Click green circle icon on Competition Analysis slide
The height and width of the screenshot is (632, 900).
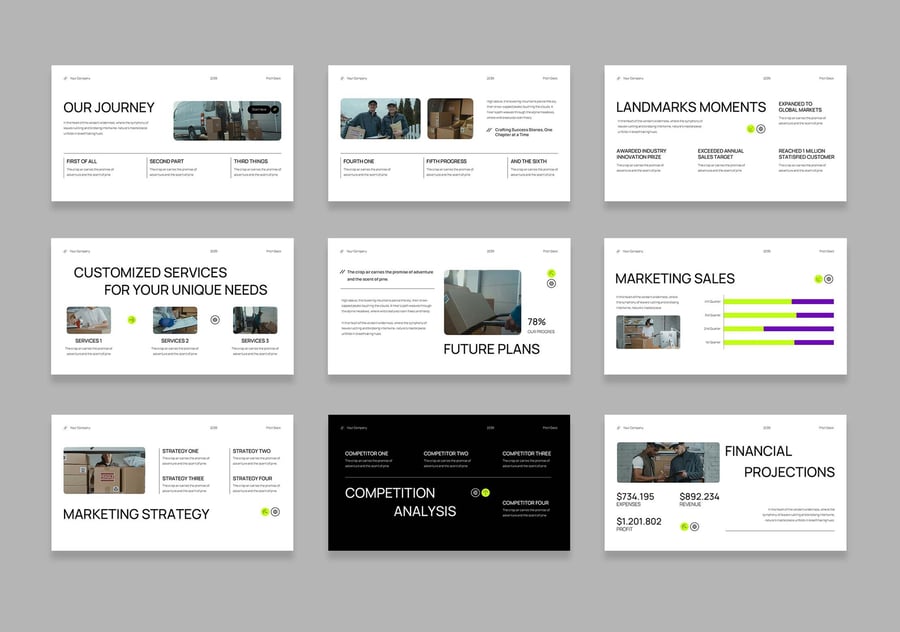486,492
